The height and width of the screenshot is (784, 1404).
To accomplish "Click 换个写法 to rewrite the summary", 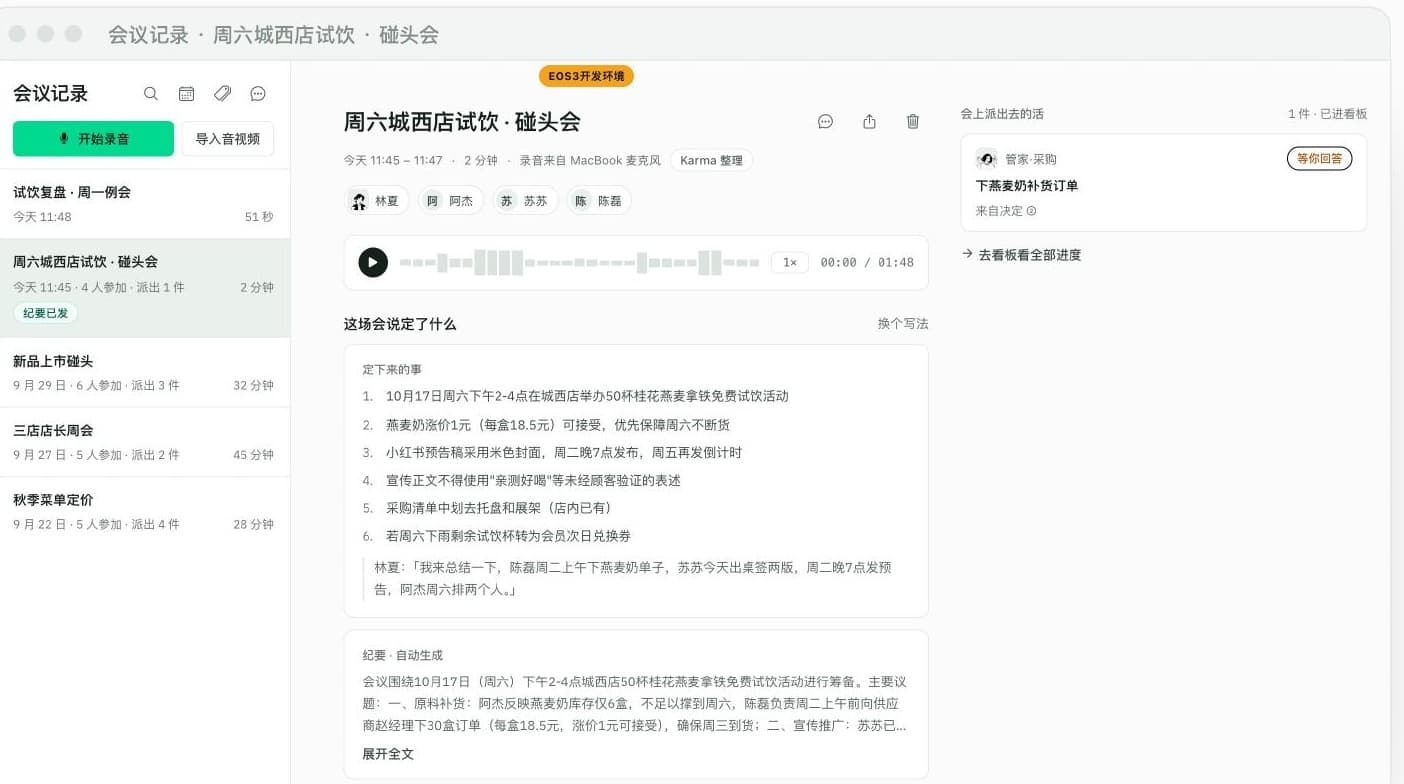I will tap(903, 324).
